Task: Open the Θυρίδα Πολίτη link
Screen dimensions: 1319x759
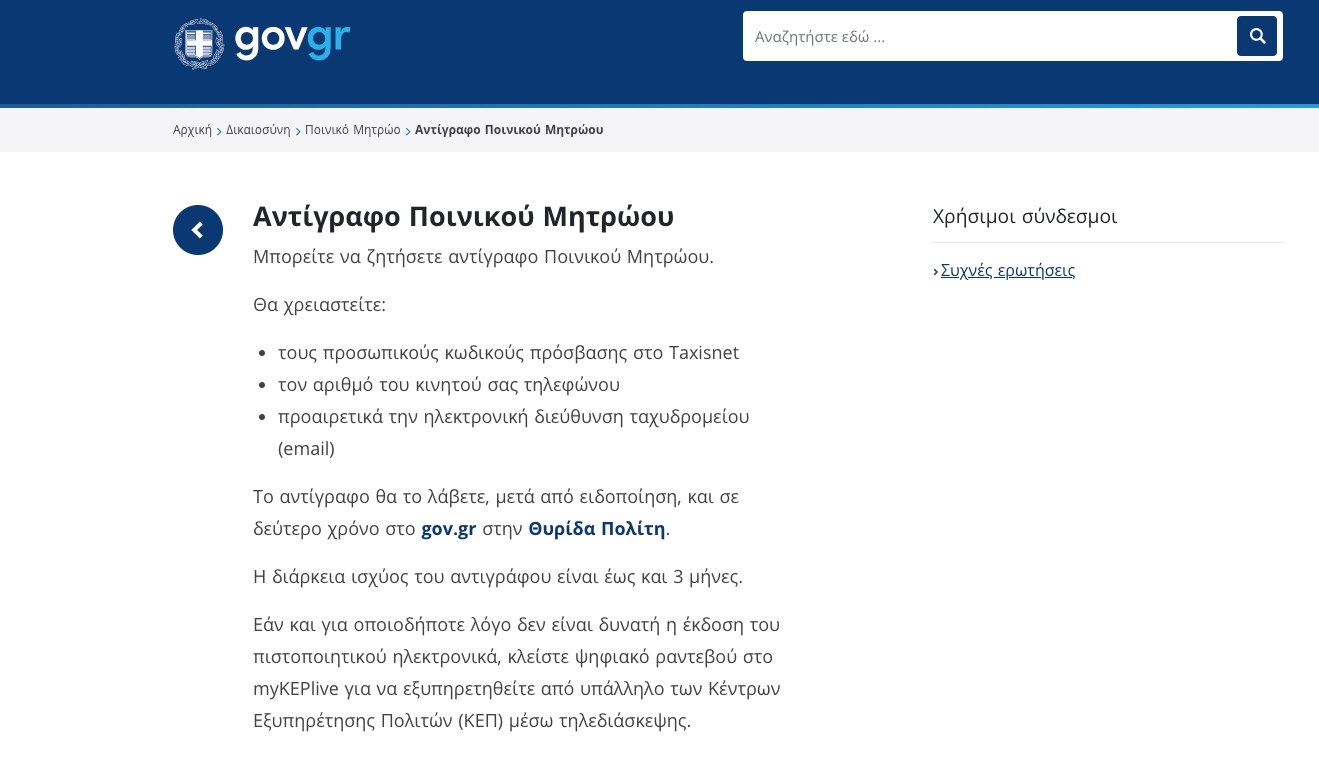Action: click(597, 529)
